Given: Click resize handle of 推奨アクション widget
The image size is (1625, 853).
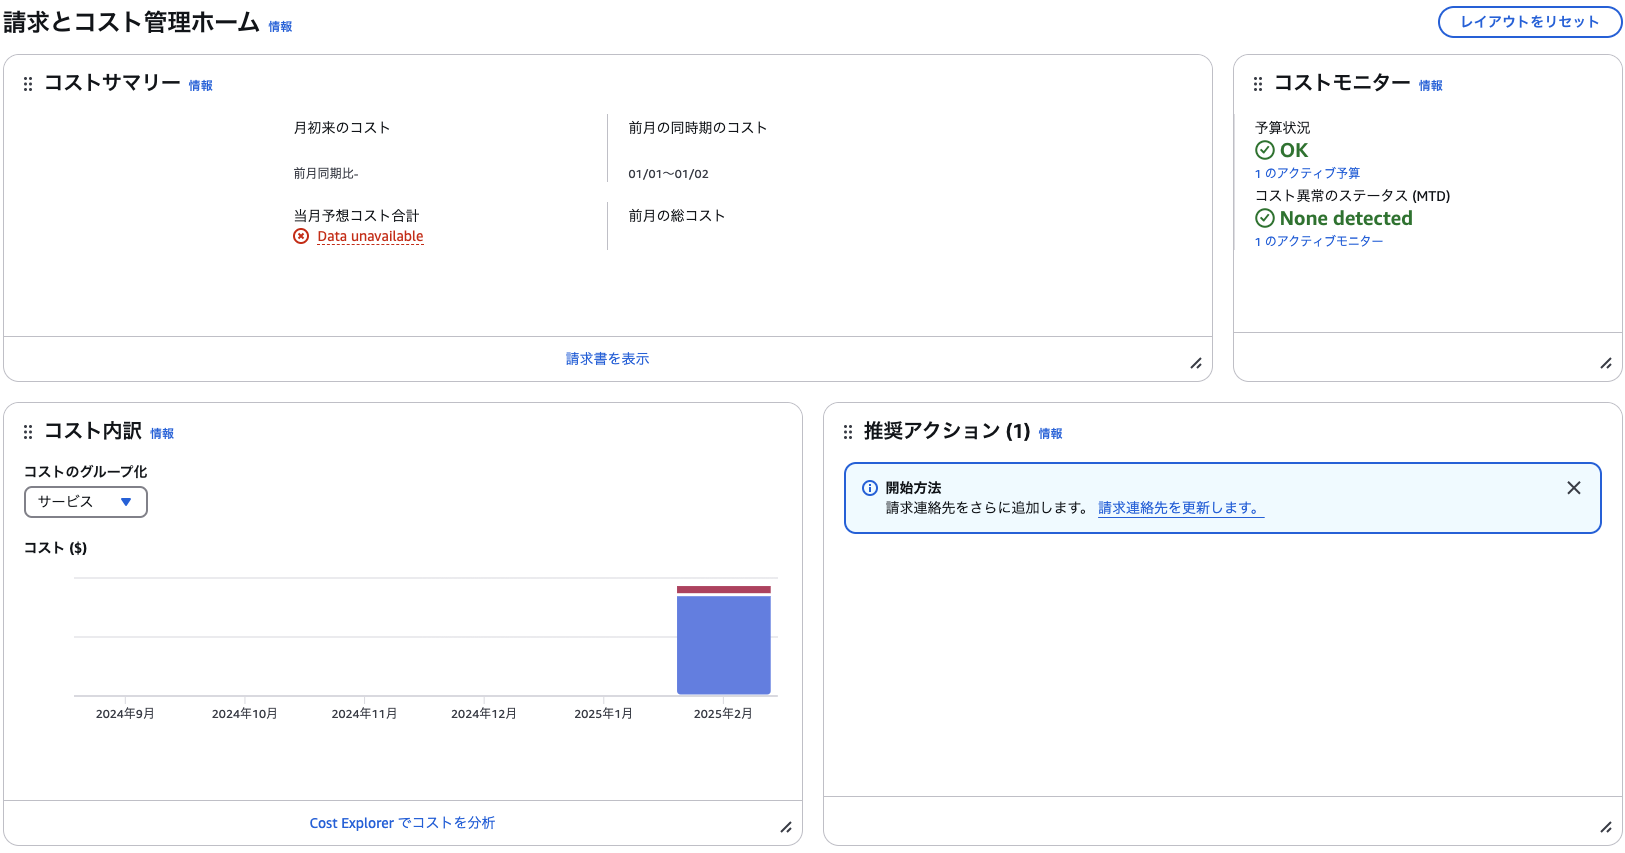Looking at the screenshot, I should point(1606,827).
